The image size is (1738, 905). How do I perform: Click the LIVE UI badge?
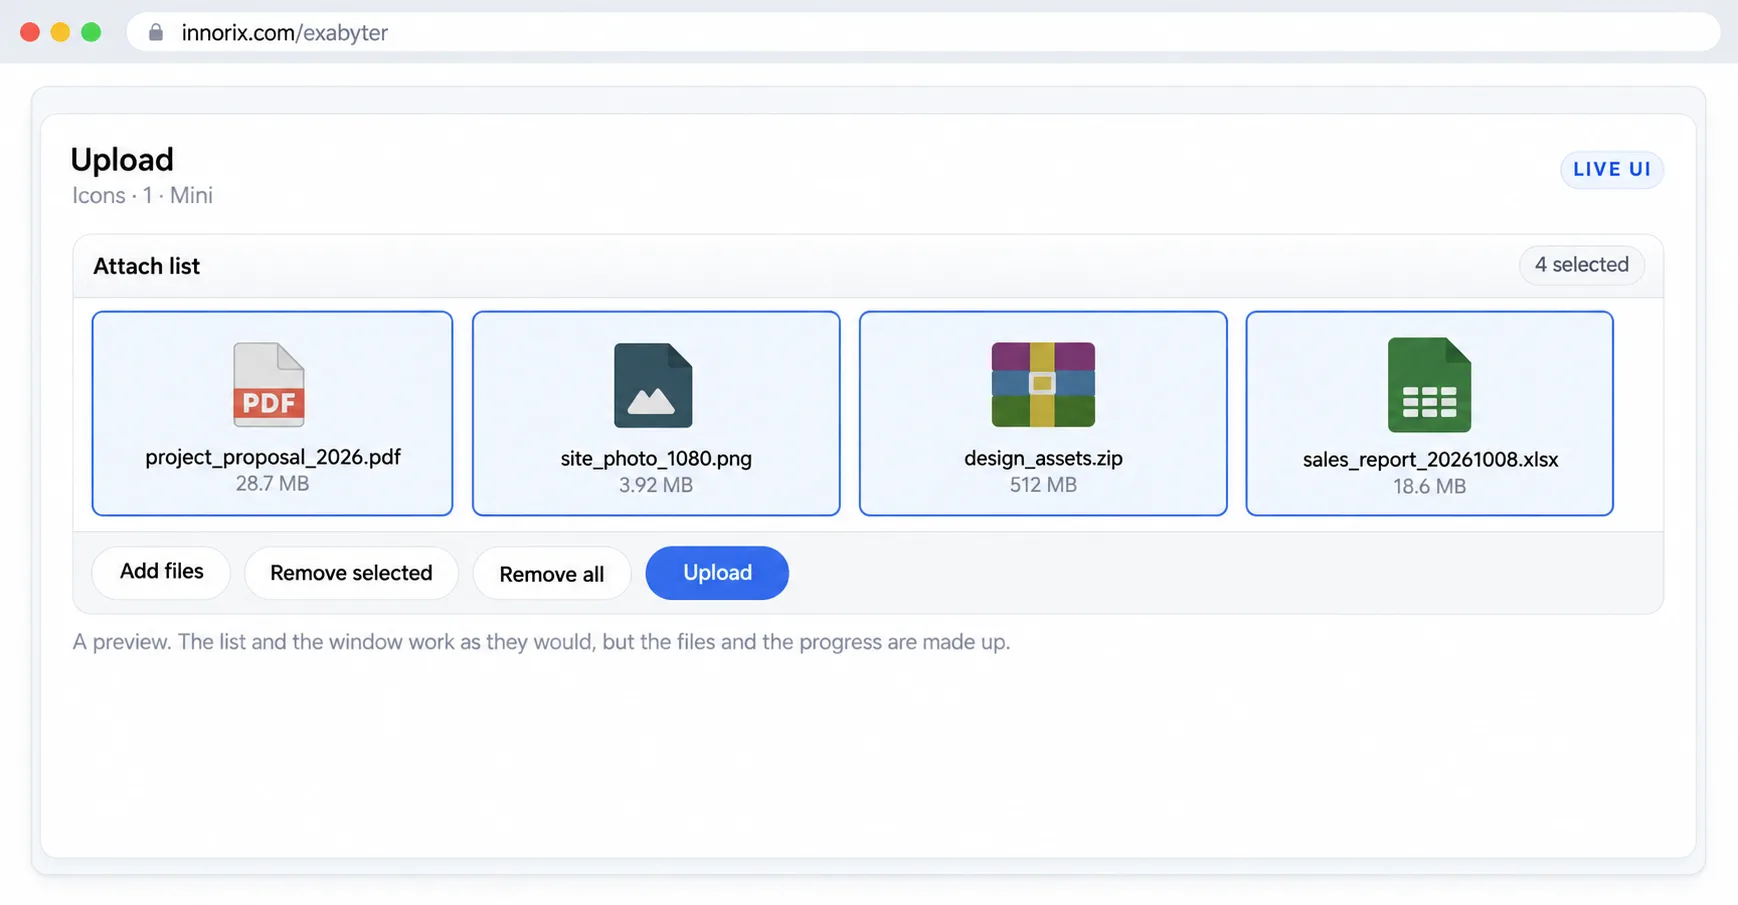[1612, 169]
